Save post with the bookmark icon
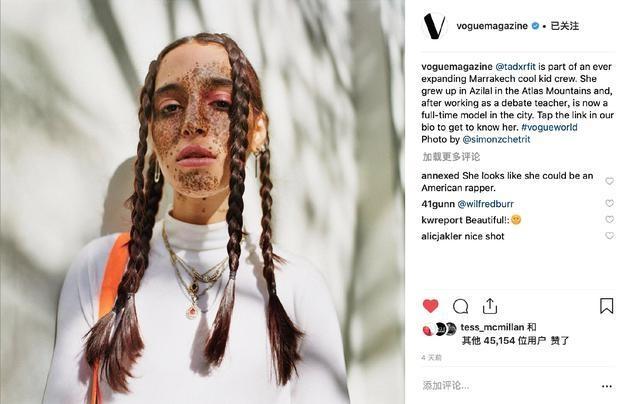Viewport: 630px width, 404px height. pos(606,306)
